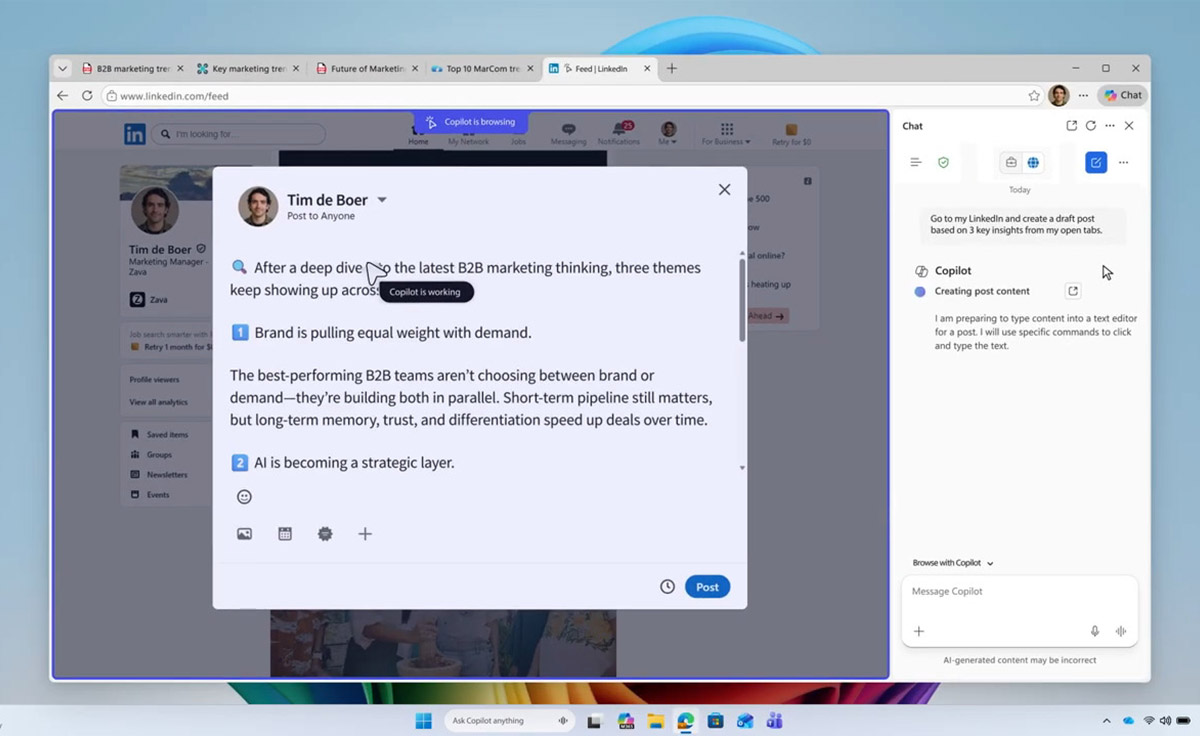This screenshot has height=736, width=1200.
Task: Open the LinkedIn home logo
Action: point(135,134)
